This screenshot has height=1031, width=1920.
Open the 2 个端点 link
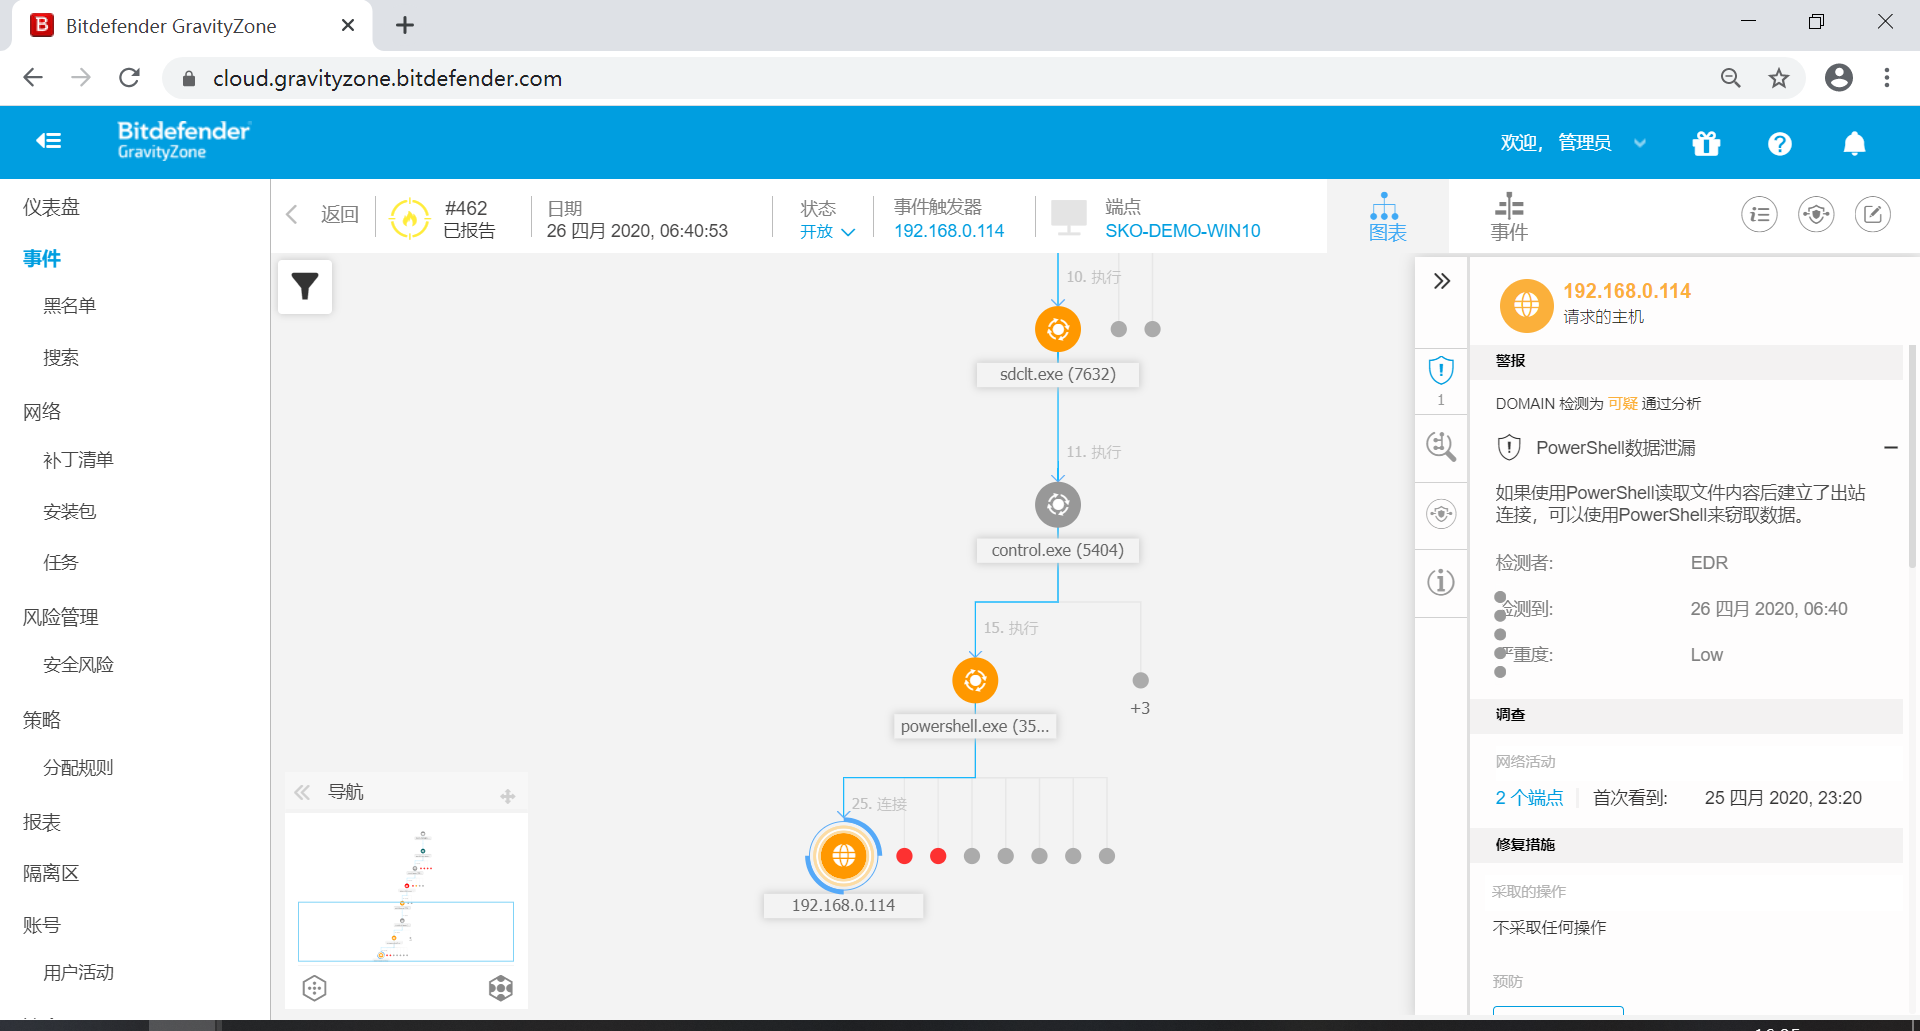coord(1529,798)
